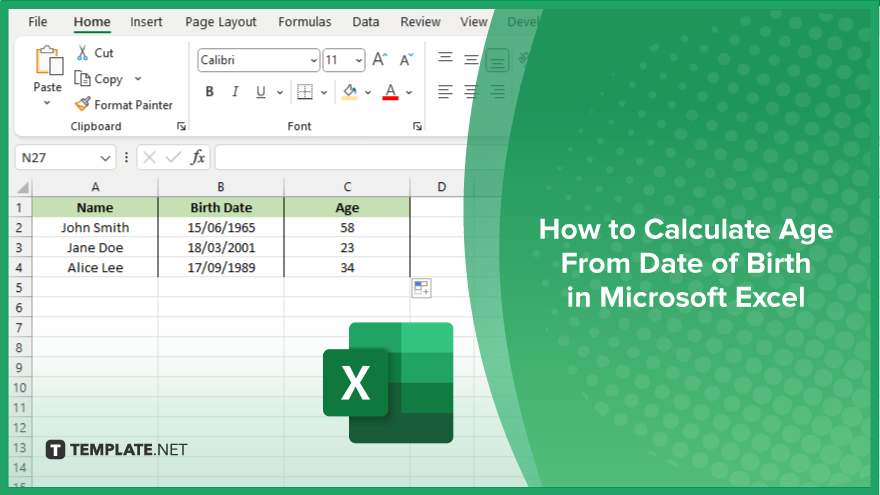
Task: Decrease font size with the smaller A
Action: (406, 59)
